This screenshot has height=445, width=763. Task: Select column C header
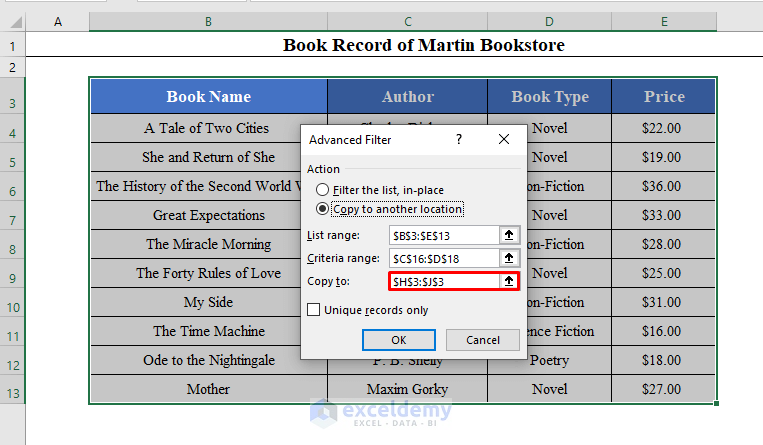pos(408,22)
